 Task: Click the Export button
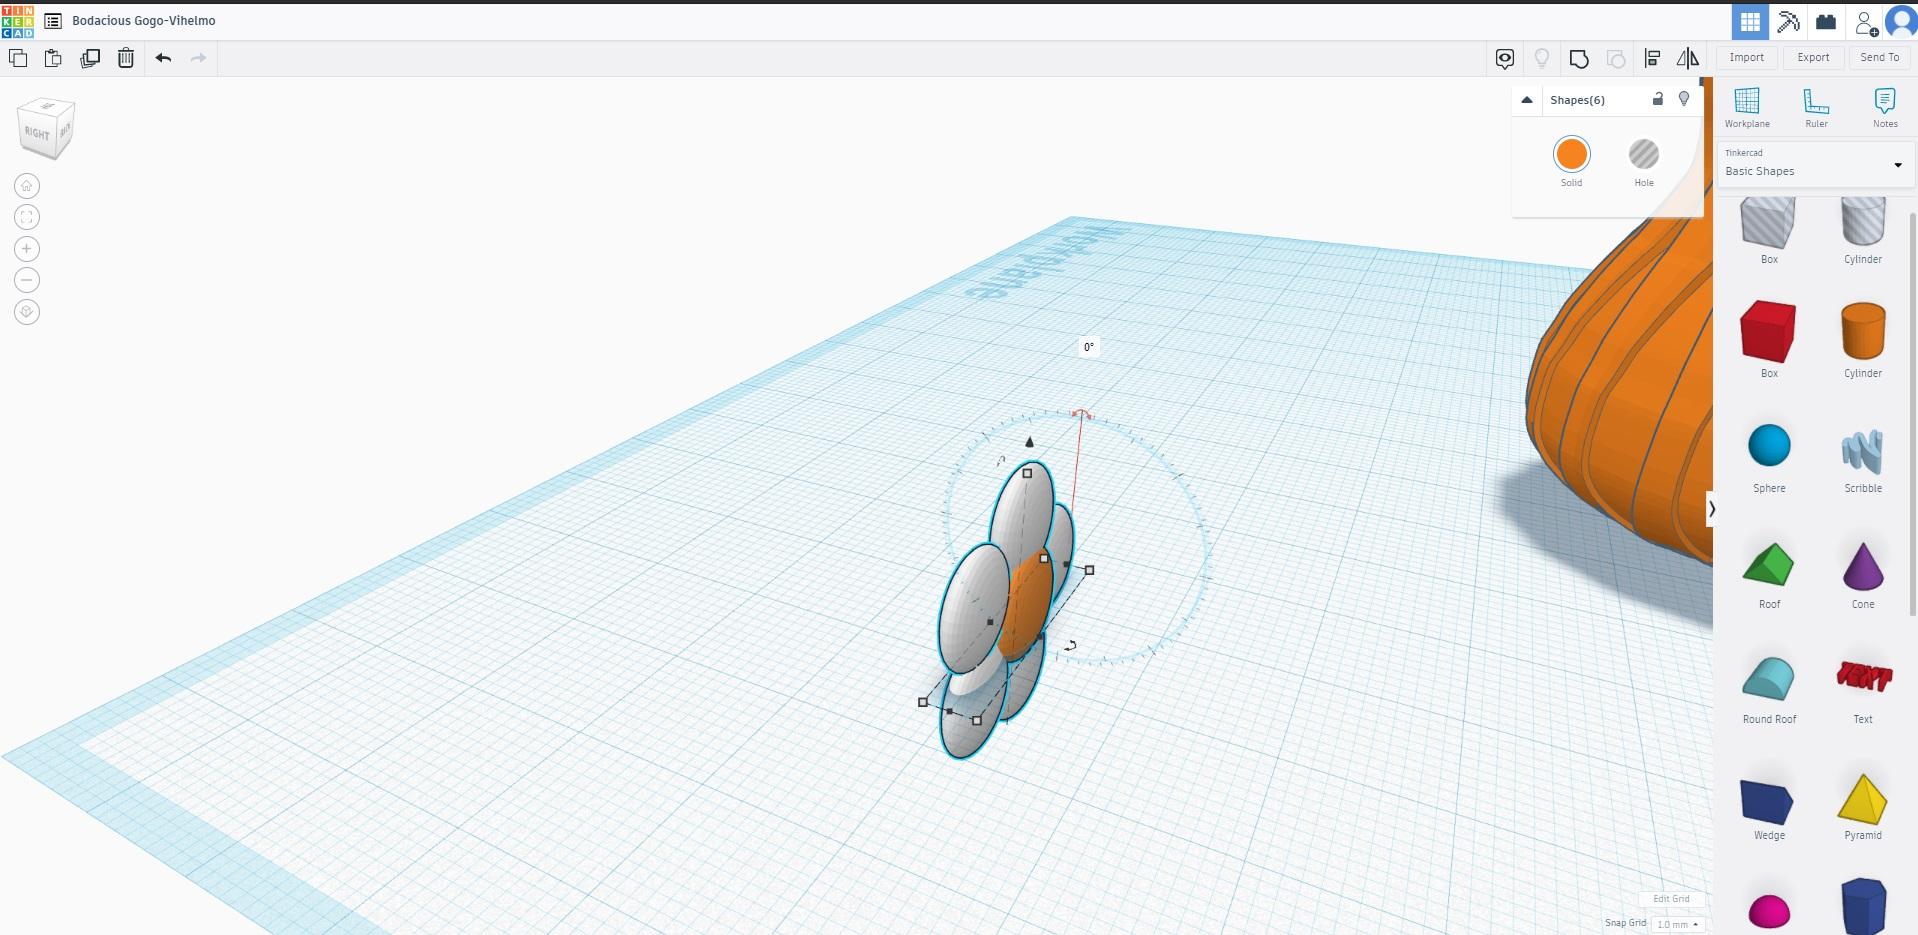1813,58
